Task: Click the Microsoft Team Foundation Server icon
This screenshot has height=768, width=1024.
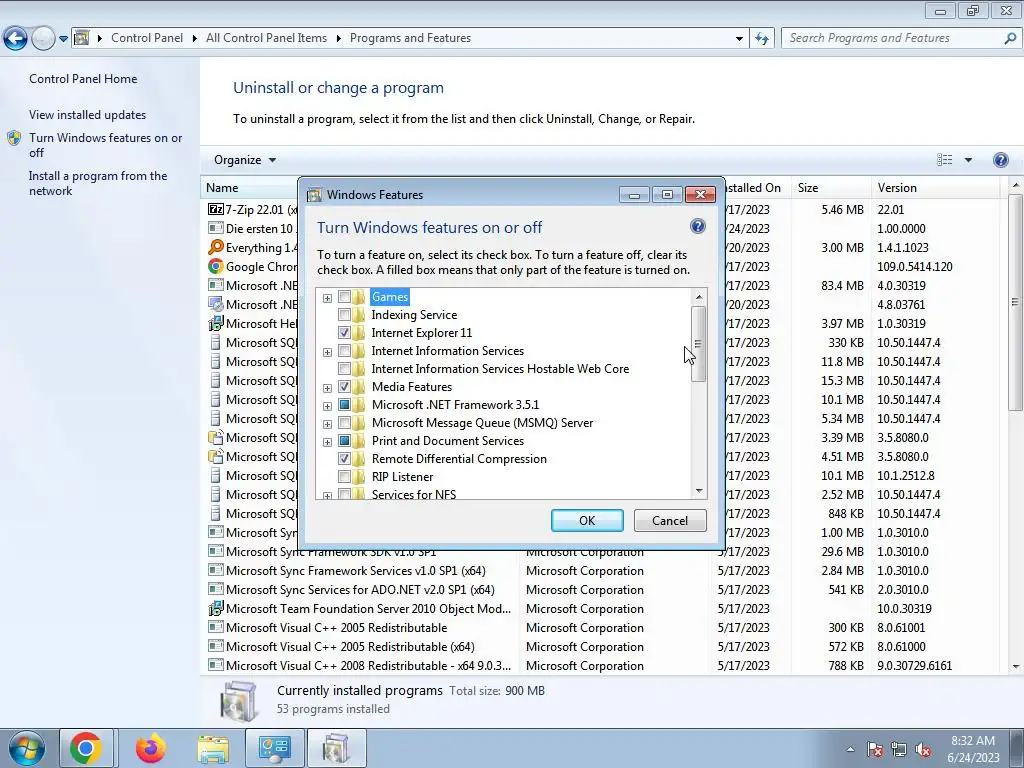Action: pos(215,609)
